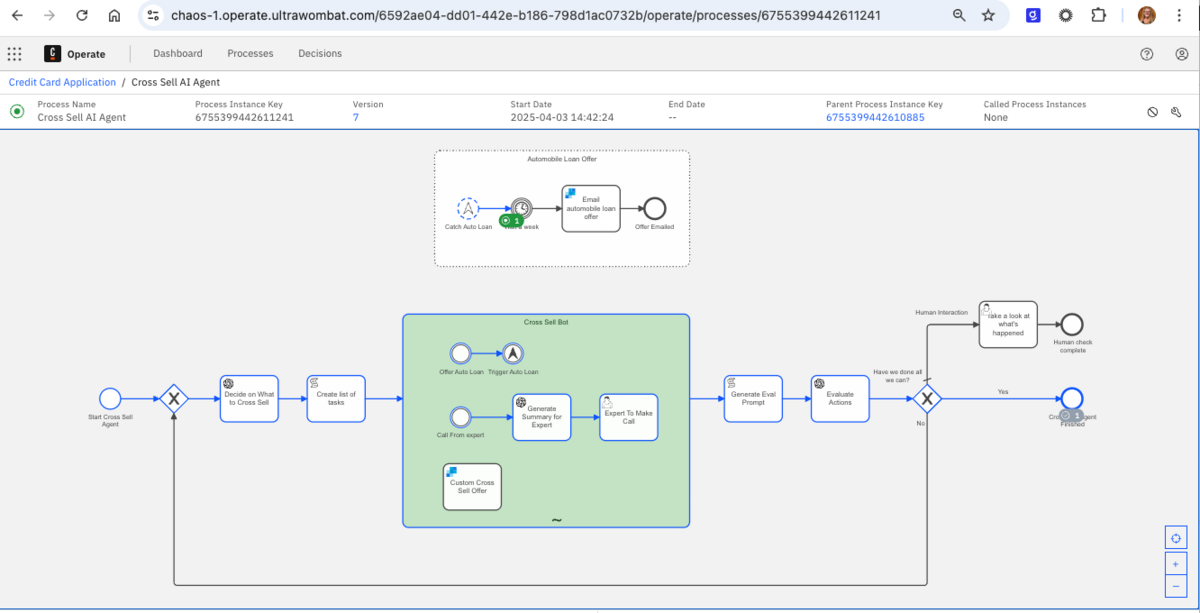Viewport: 1200px width, 613px height.
Task: Select the Start Cross Sell Agent event
Action: click(110, 399)
